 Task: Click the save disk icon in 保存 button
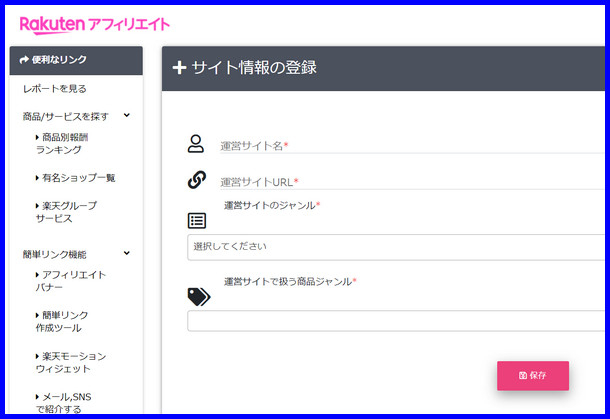523,375
